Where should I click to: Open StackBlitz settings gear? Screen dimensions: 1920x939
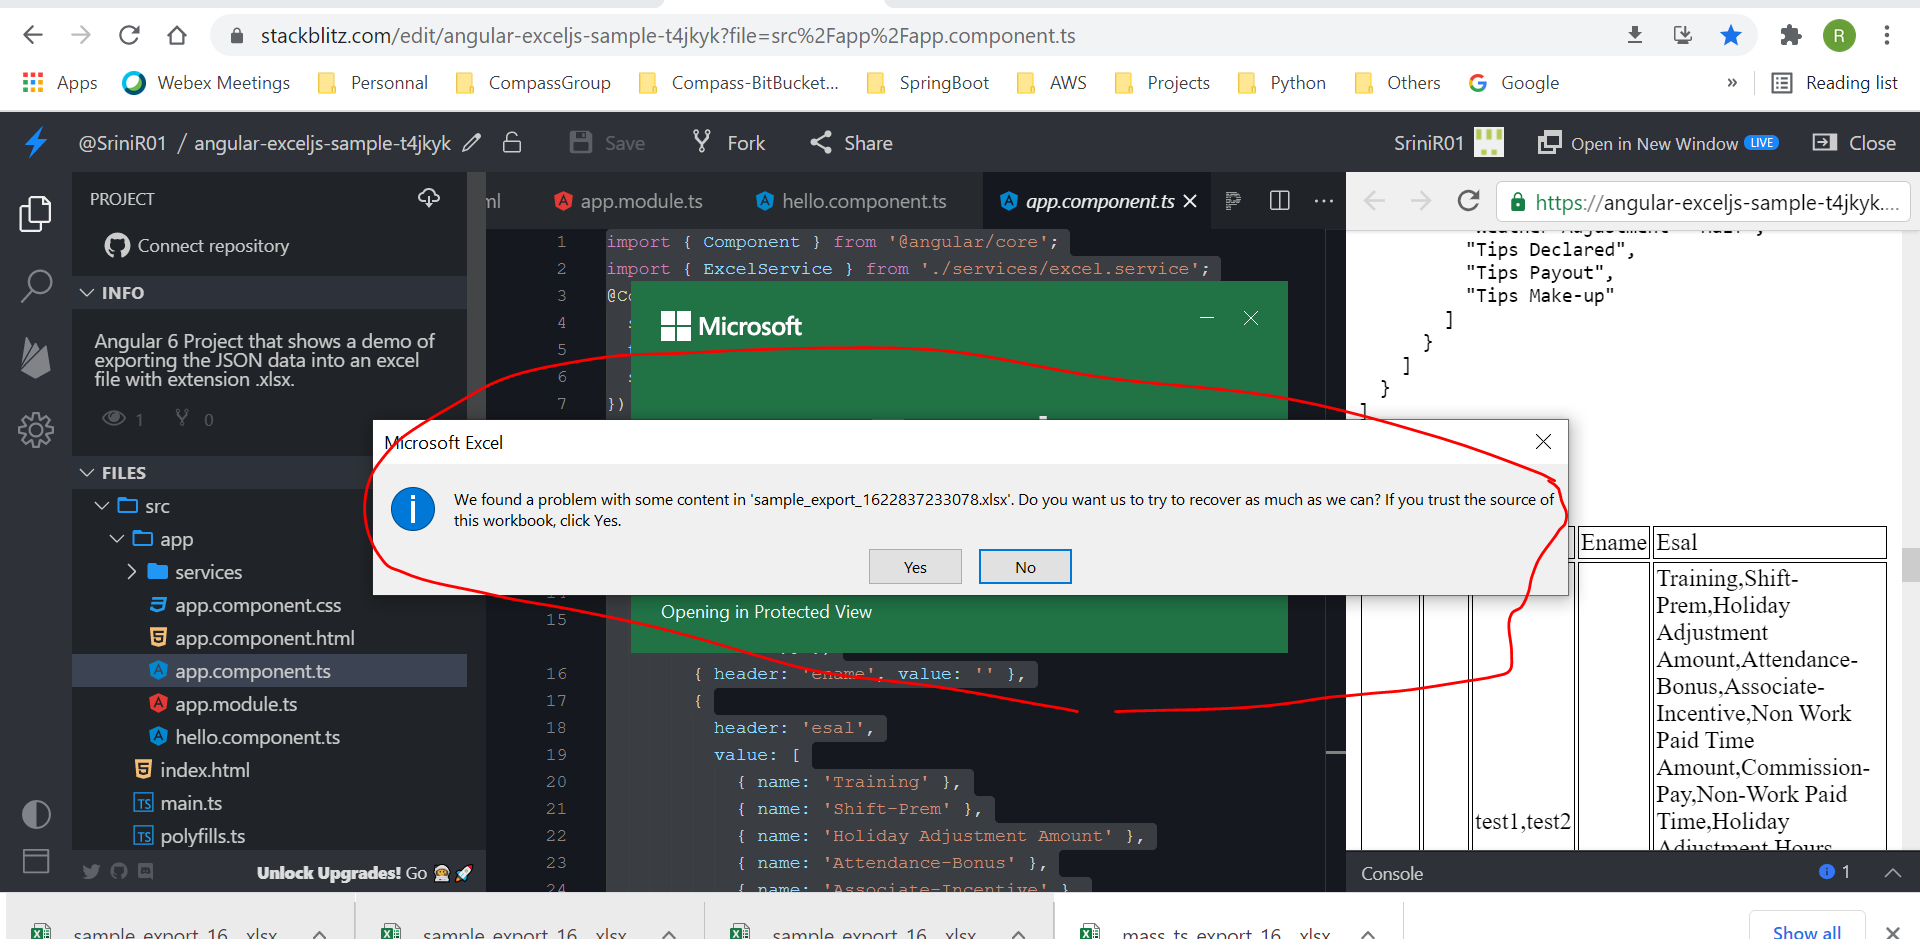(36, 430)
